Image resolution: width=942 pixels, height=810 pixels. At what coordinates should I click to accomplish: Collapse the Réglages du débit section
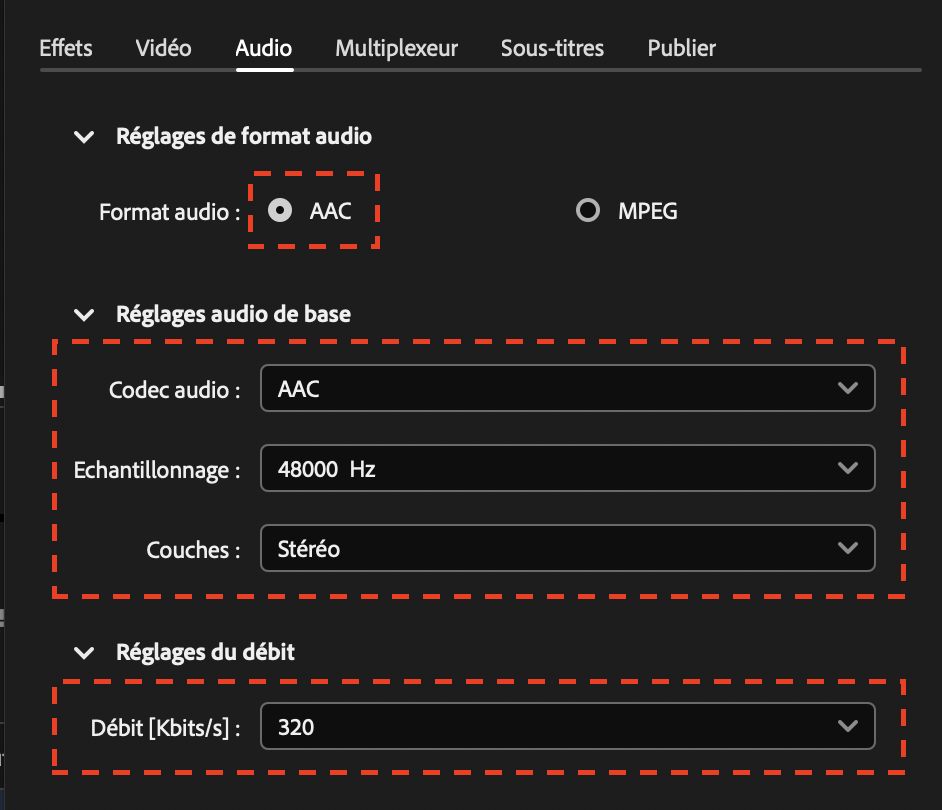[84, 651]
